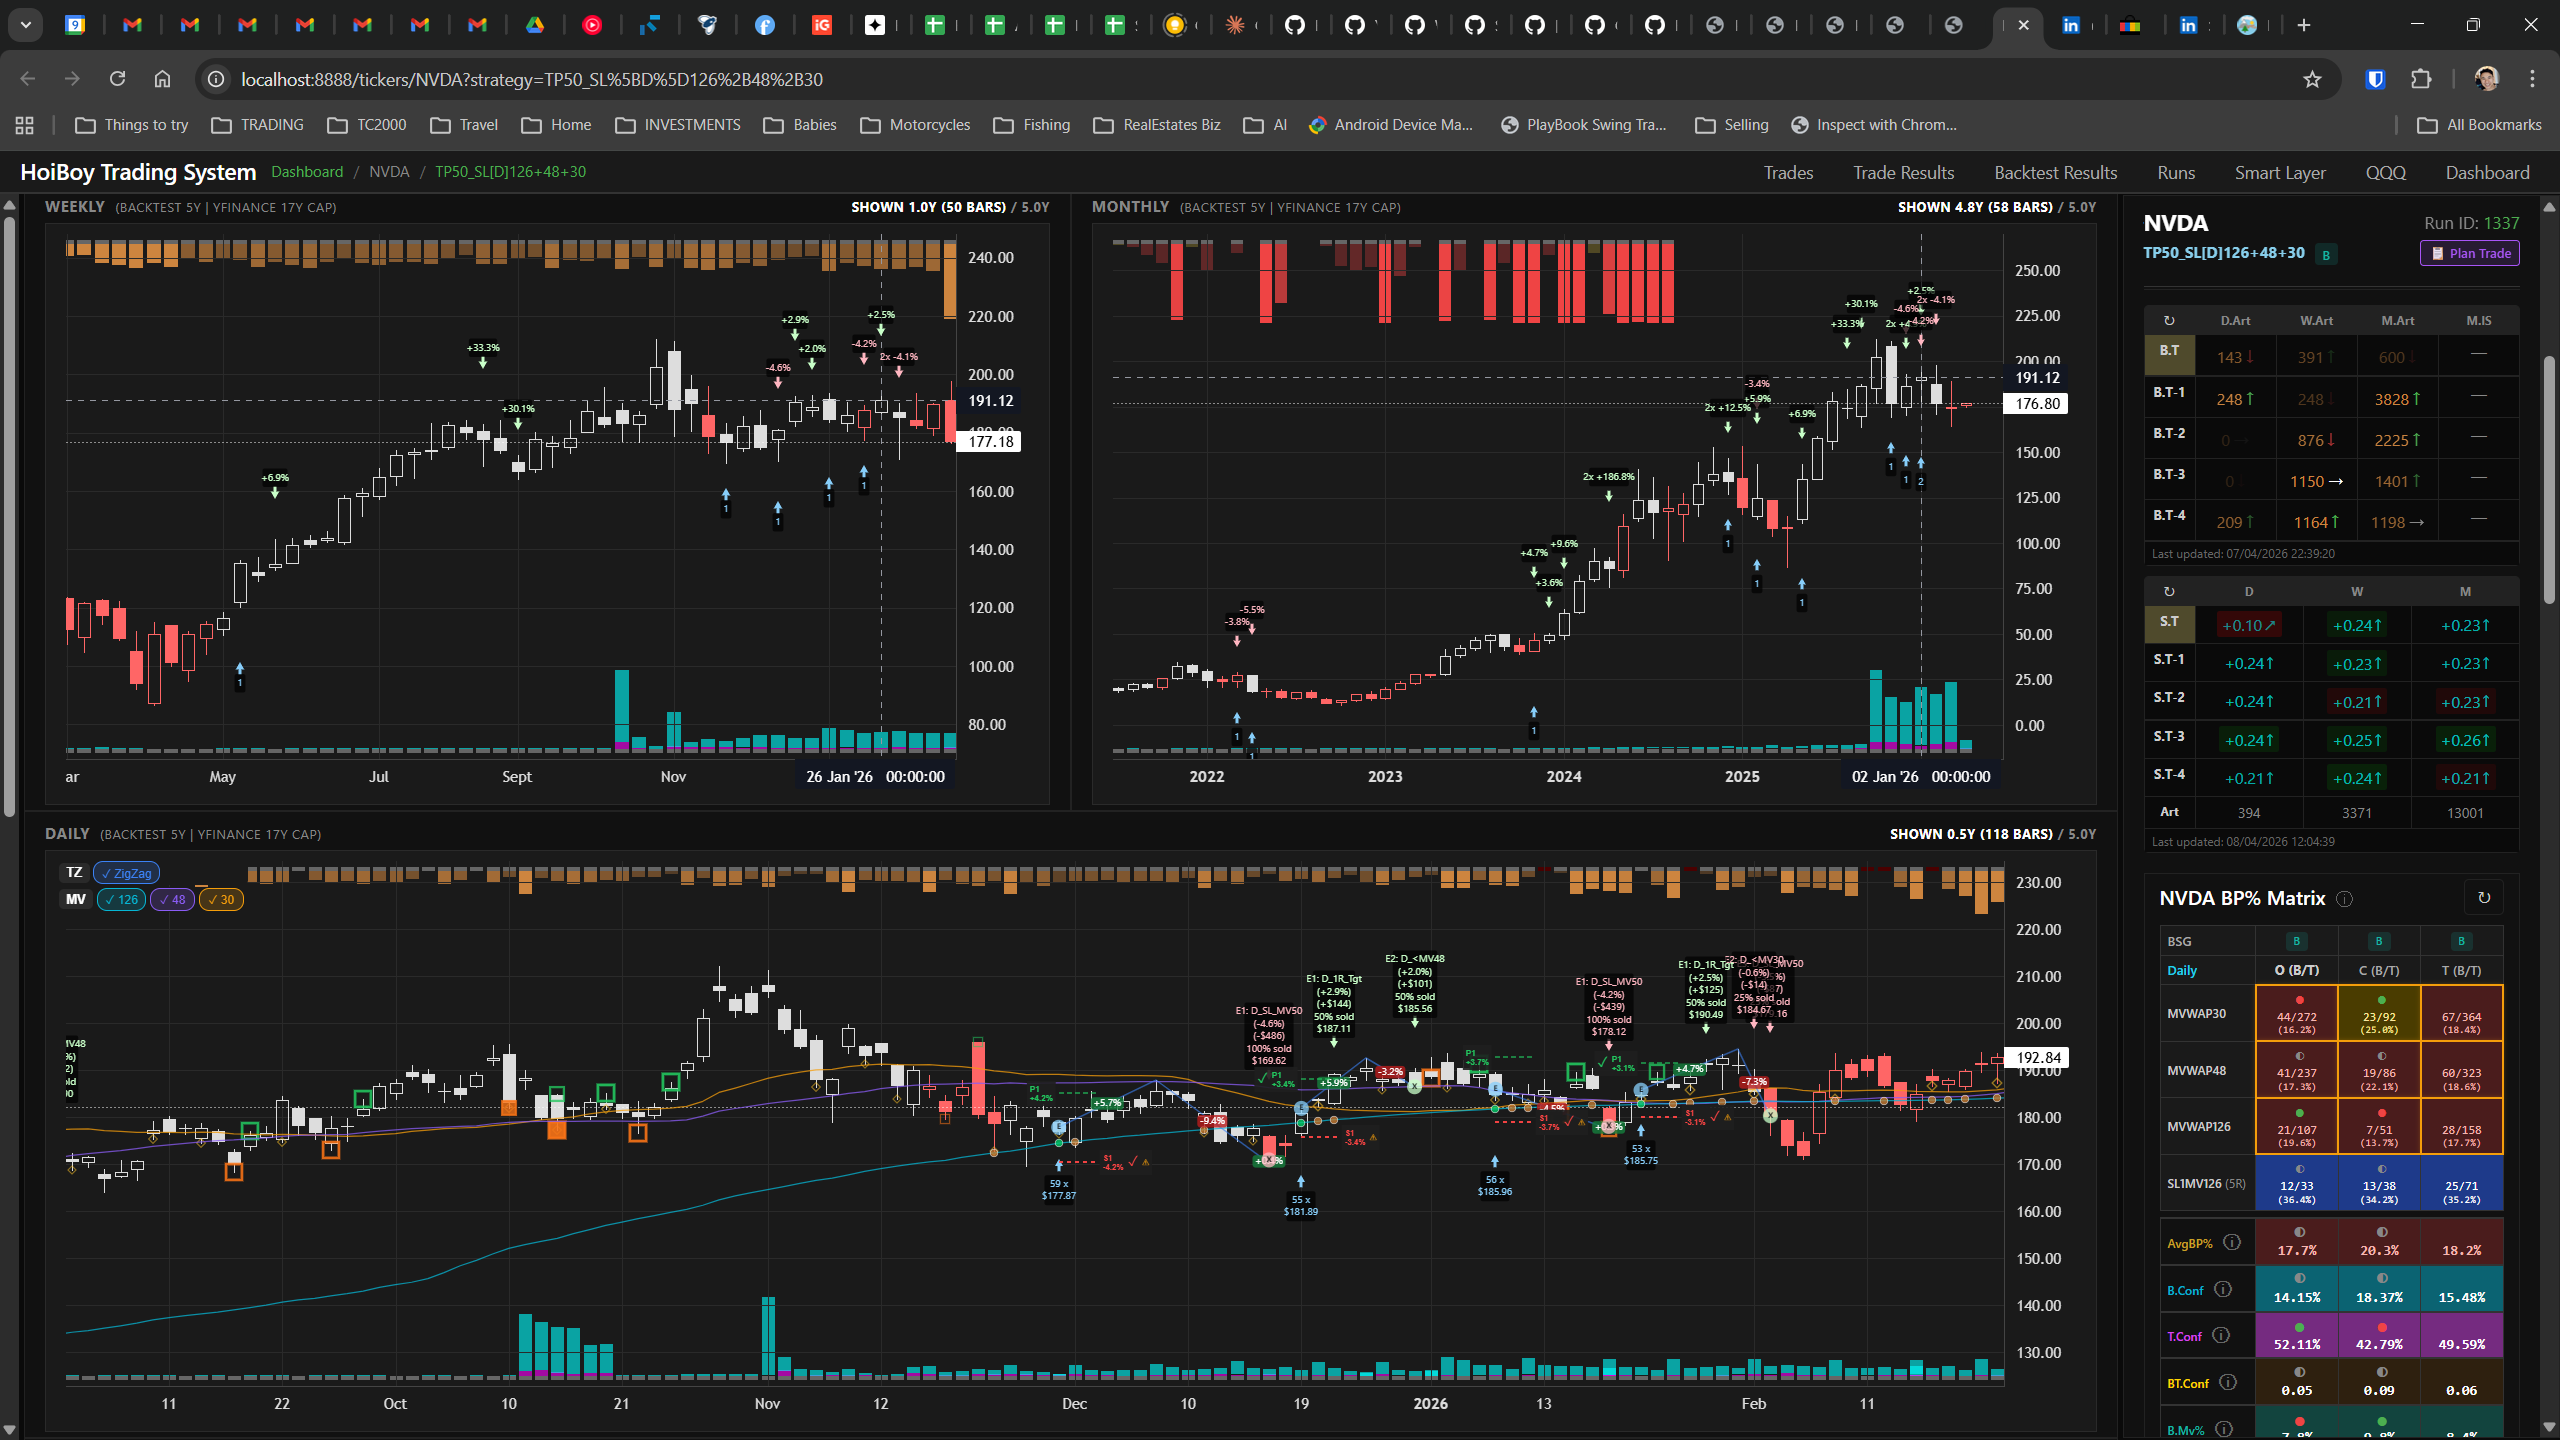Screen dimensions: 2560x1440
Task: Open the Trades menu item
Action: click(1788, 173)
